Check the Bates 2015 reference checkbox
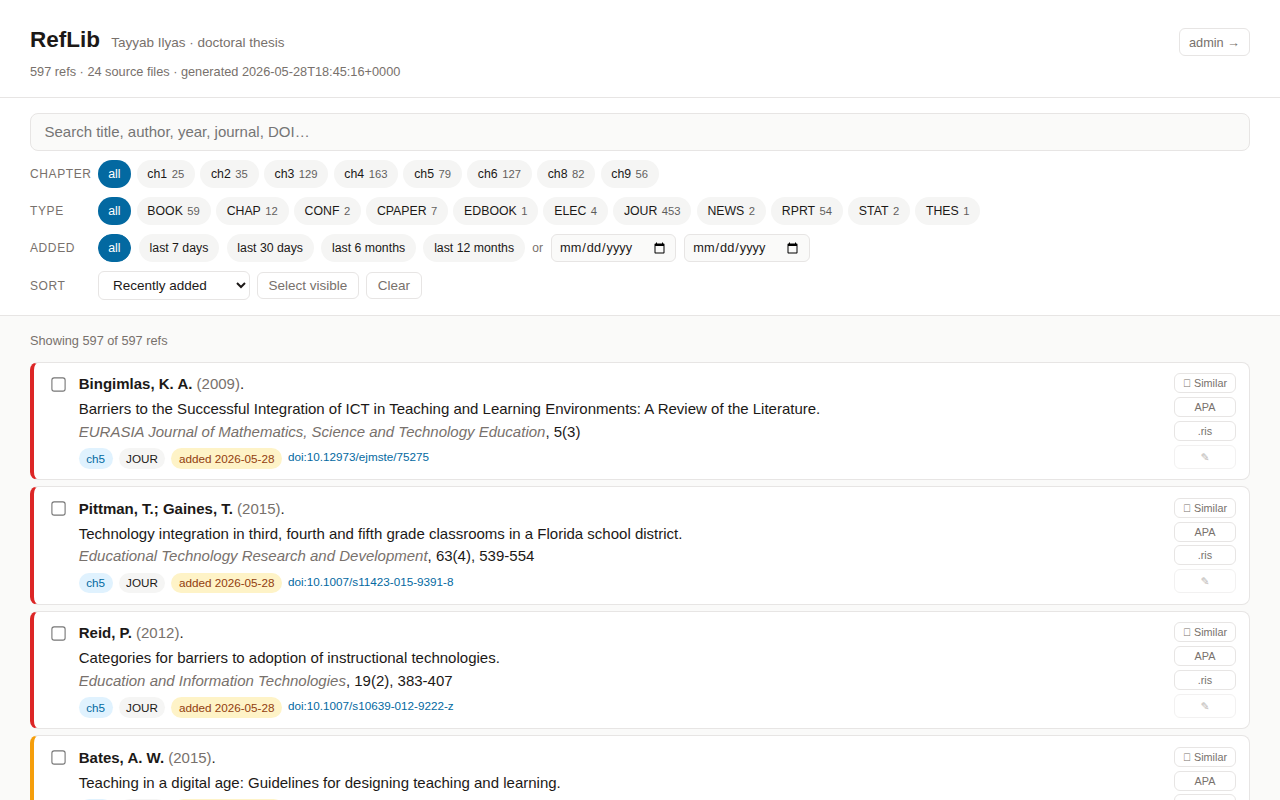Image resolution: width=1280 pixels, height=800 pixels. click(x=58, y=758)
